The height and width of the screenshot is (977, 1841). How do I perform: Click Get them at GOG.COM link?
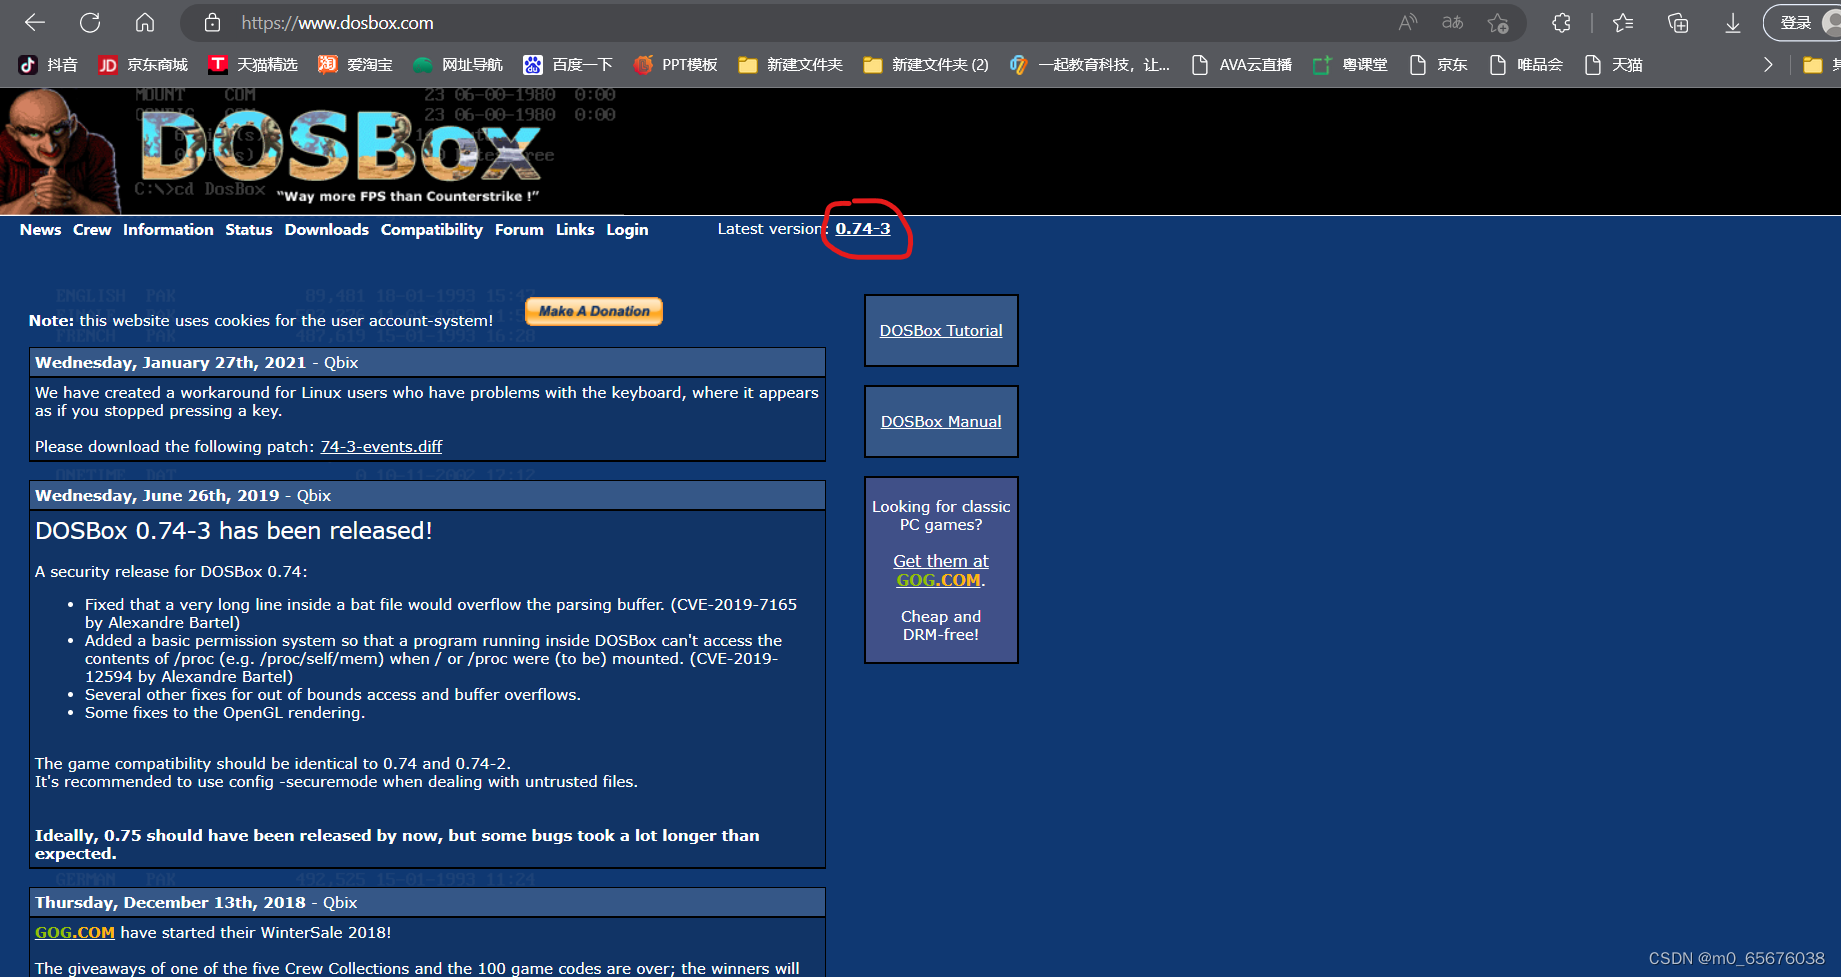click(x=940, y=571)
